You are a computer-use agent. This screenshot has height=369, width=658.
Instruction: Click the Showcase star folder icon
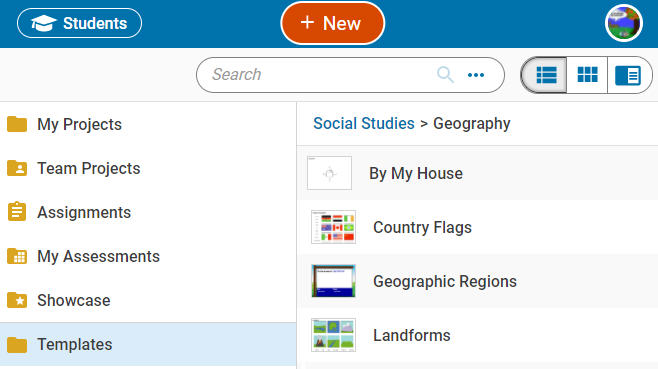17,300
